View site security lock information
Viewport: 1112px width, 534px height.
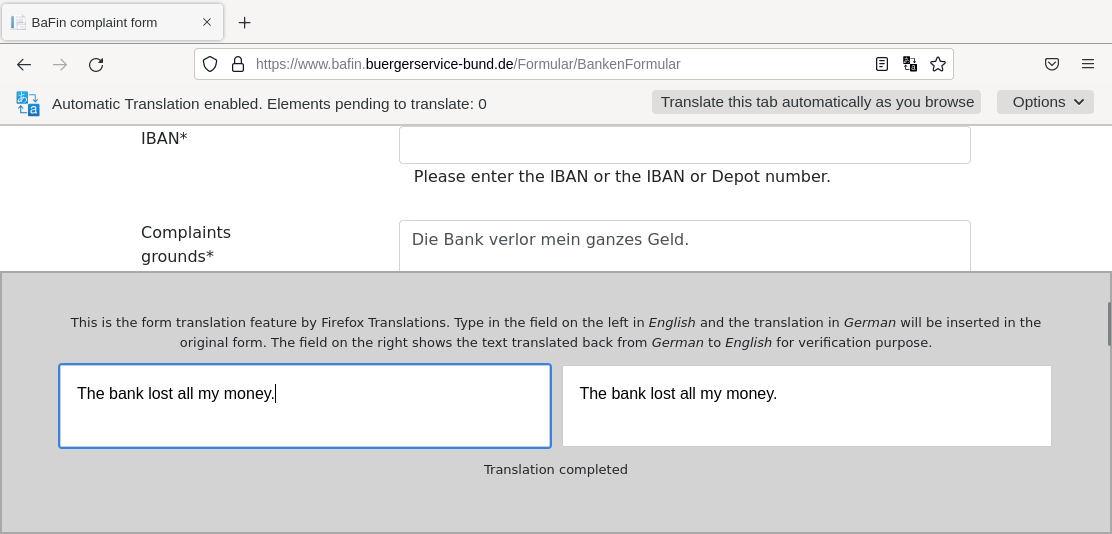coord(238,64)
